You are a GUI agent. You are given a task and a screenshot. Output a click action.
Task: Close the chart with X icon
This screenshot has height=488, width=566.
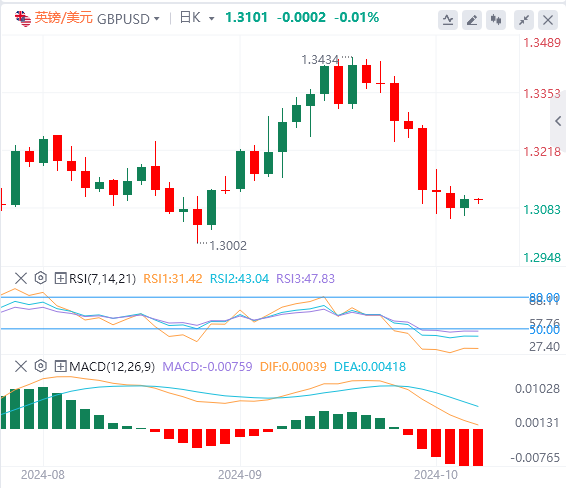(548, 20)
